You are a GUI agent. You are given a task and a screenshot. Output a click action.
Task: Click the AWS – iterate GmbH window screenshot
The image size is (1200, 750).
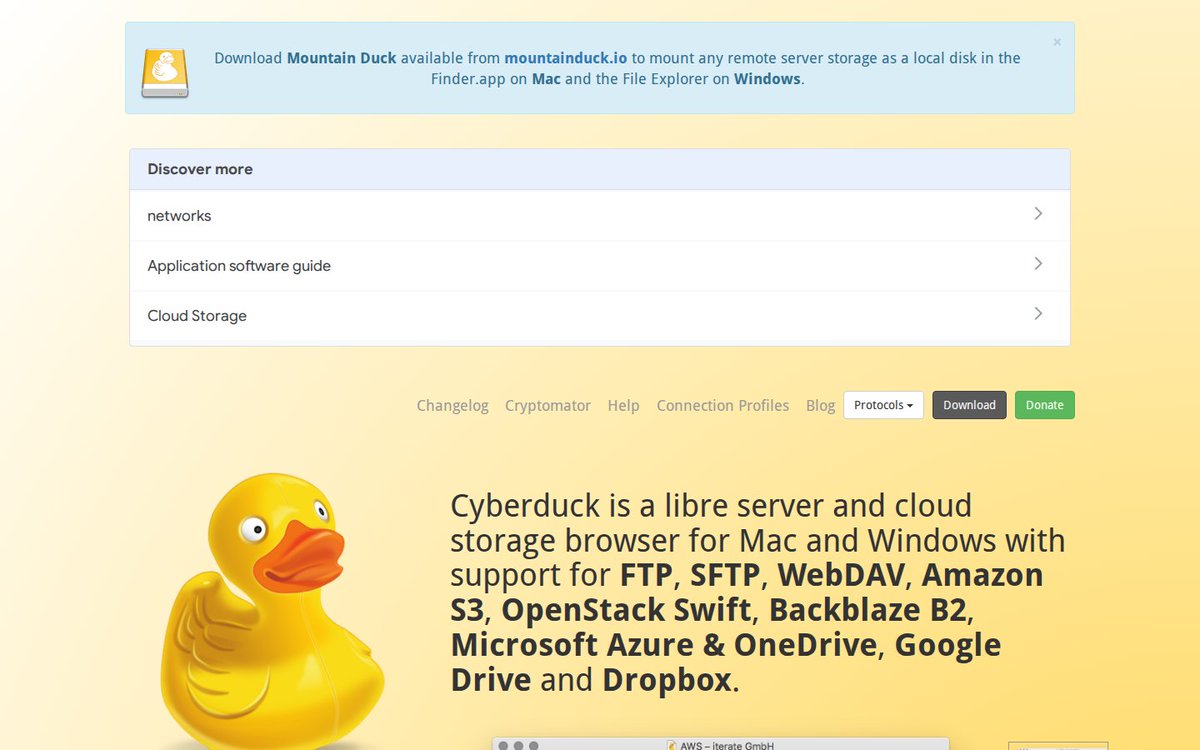[720, 744]
